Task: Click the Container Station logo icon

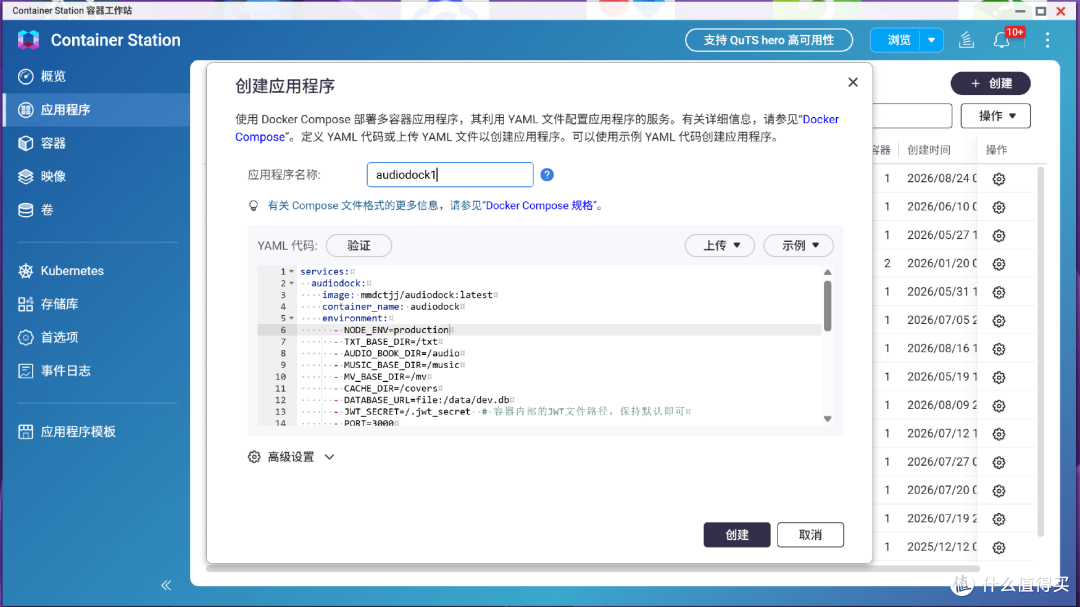Action: tap(28, 40)
